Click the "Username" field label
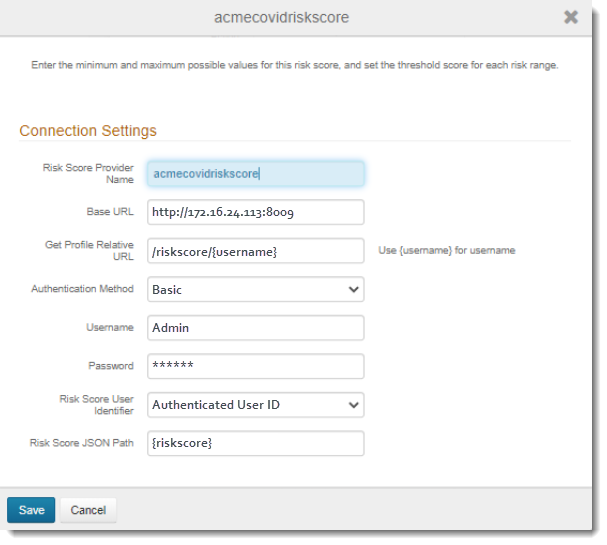 point(110,327)
